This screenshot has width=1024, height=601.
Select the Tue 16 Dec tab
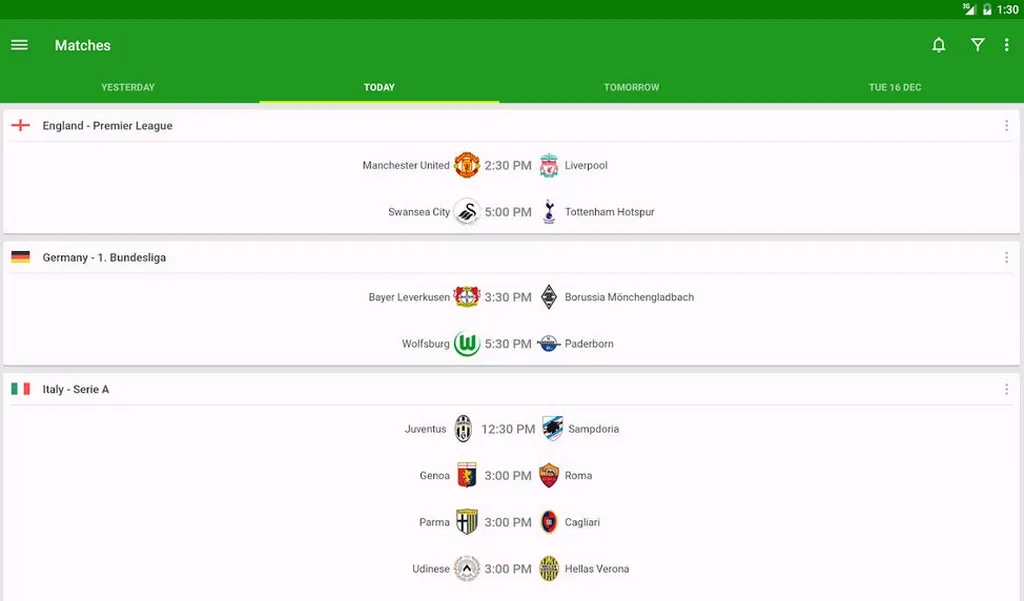(x=895, y=88)
